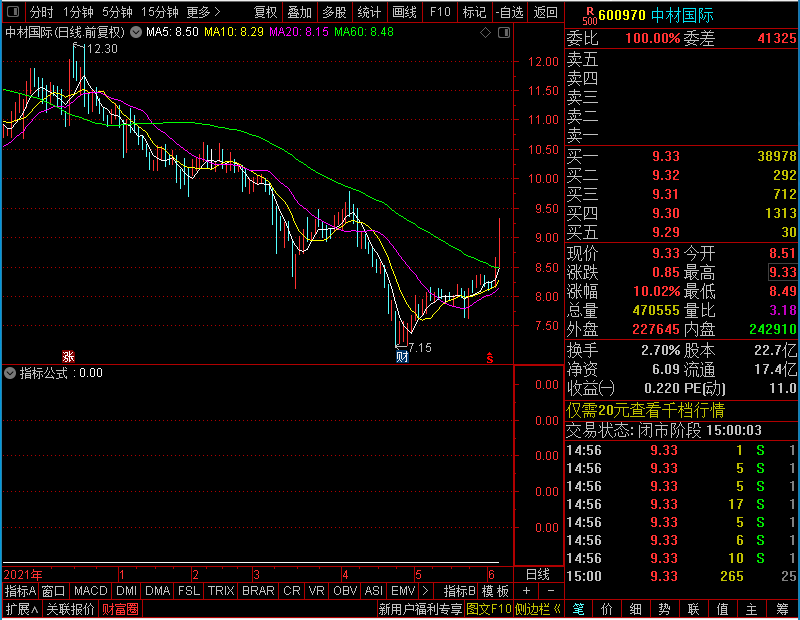Select the VR indicator tab
This screenshot has height=620, width=800.
tap(316, 591)
